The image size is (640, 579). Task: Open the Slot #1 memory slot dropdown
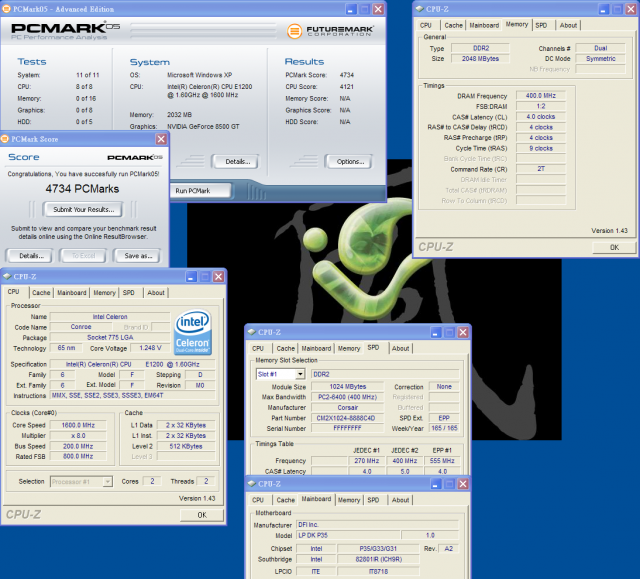coord(300,374)
